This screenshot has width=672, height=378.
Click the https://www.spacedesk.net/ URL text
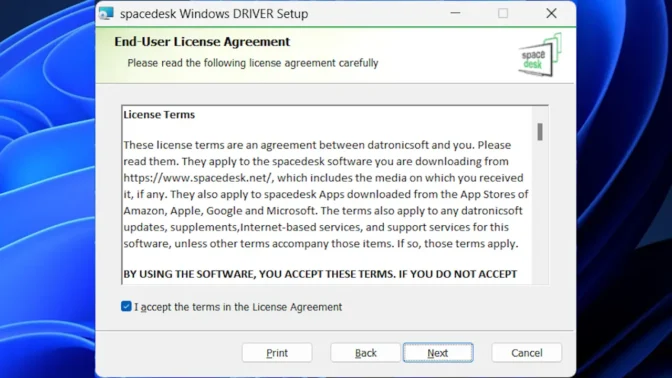point(198,178)
